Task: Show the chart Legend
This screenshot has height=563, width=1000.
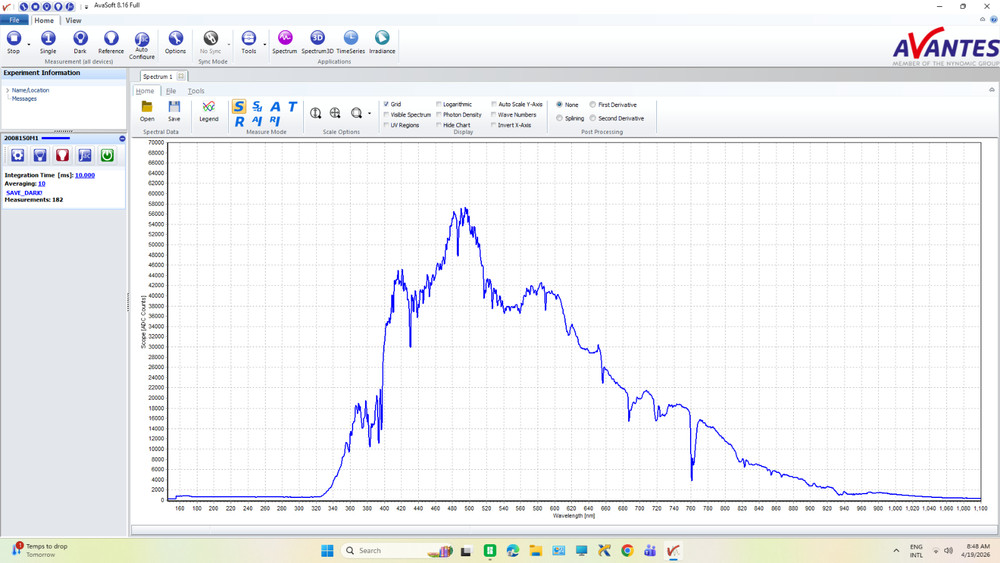Action: click(x=208, y=110)
